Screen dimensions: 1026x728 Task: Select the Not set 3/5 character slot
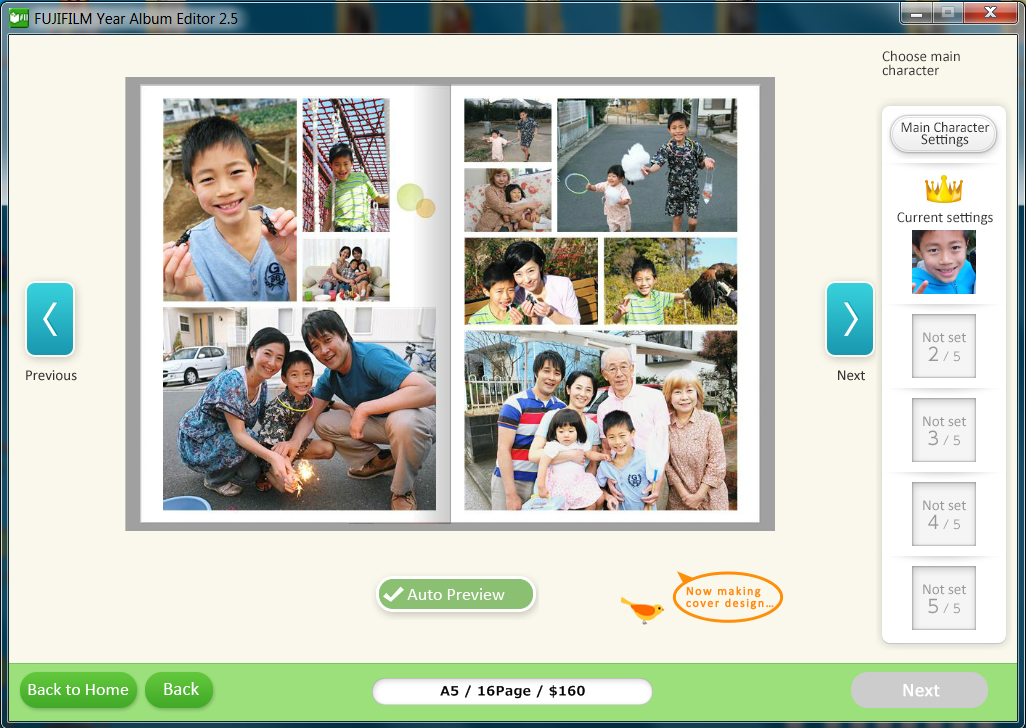(944, 430)
